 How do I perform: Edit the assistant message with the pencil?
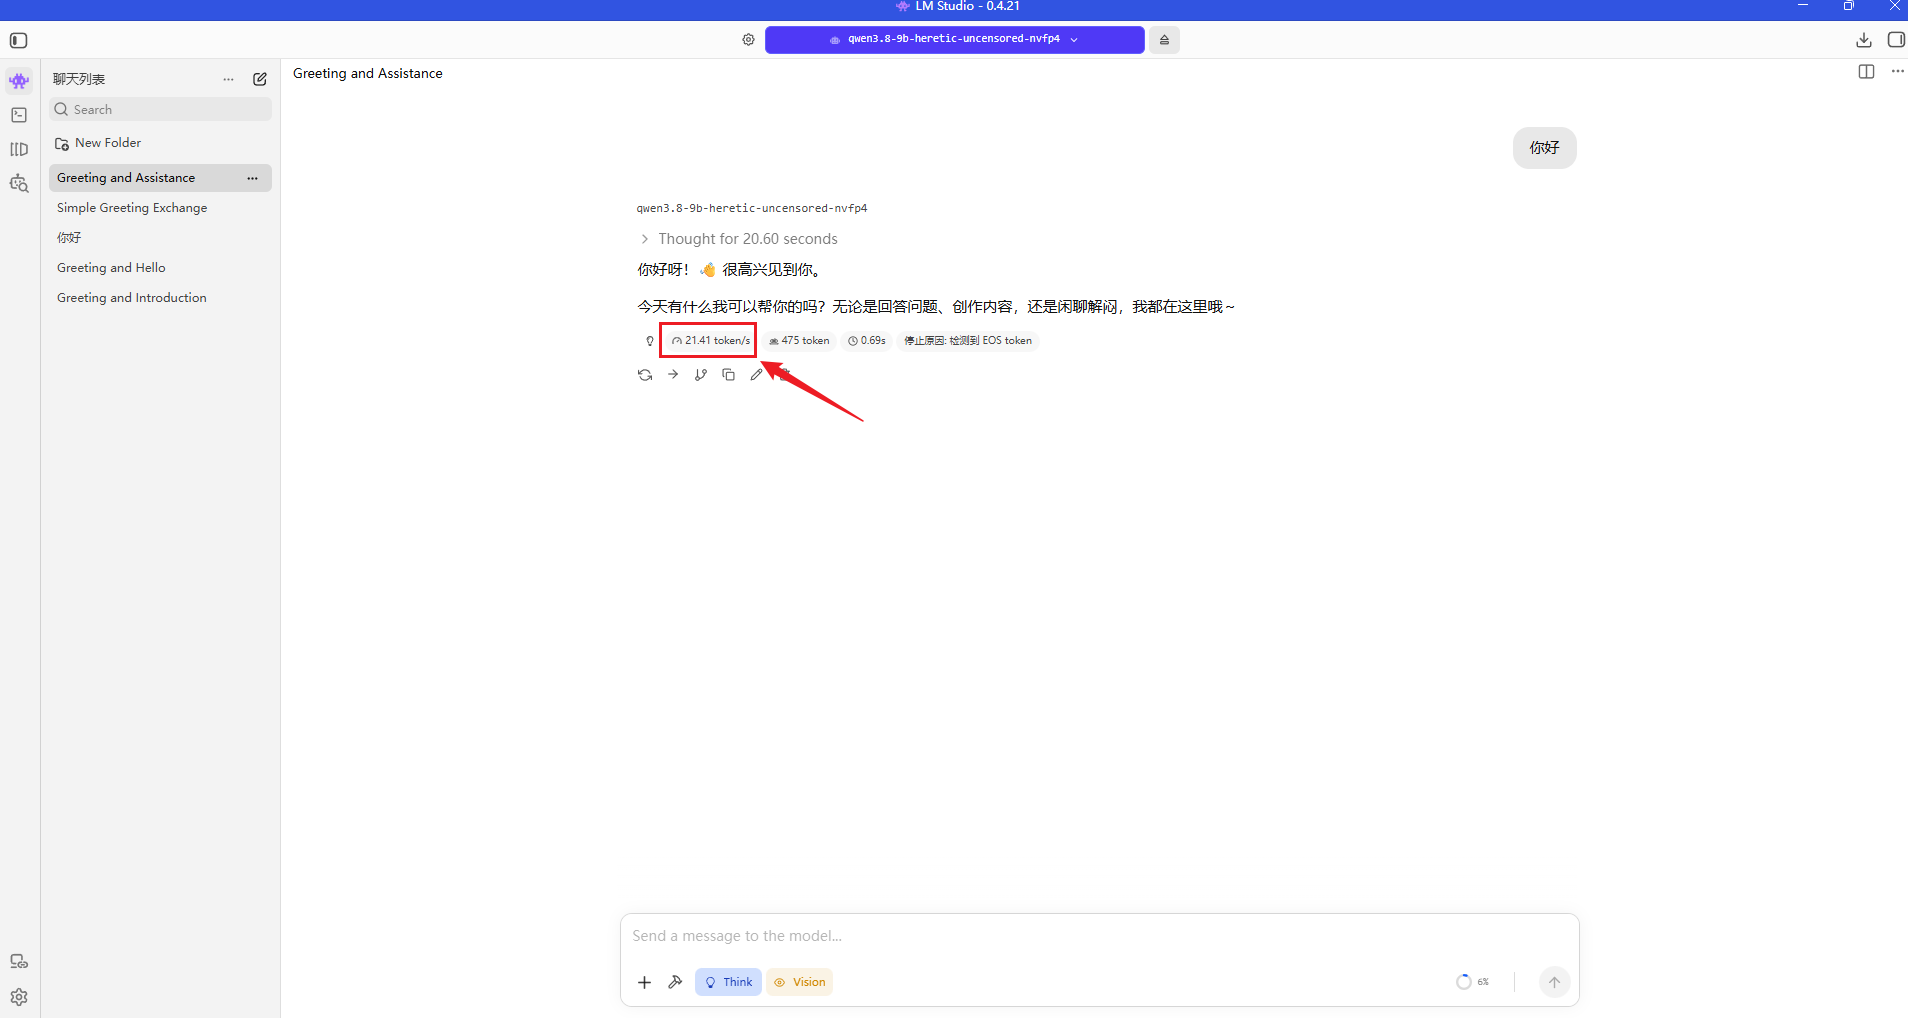[x=756, y=375]
